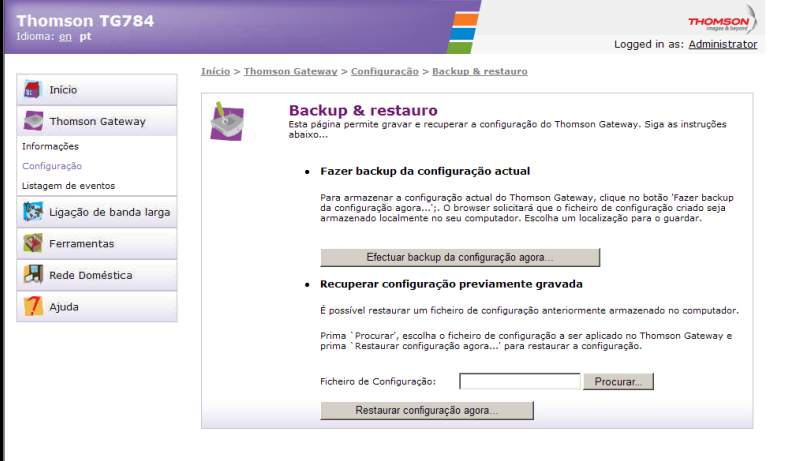Click the Ferramentas toolbox icon
The width and height of the screenshot is (793, 461).
33,243
